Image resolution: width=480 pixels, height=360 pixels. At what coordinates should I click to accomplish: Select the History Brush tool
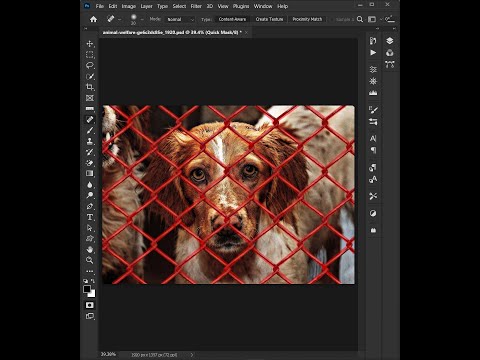coord(90,152)
